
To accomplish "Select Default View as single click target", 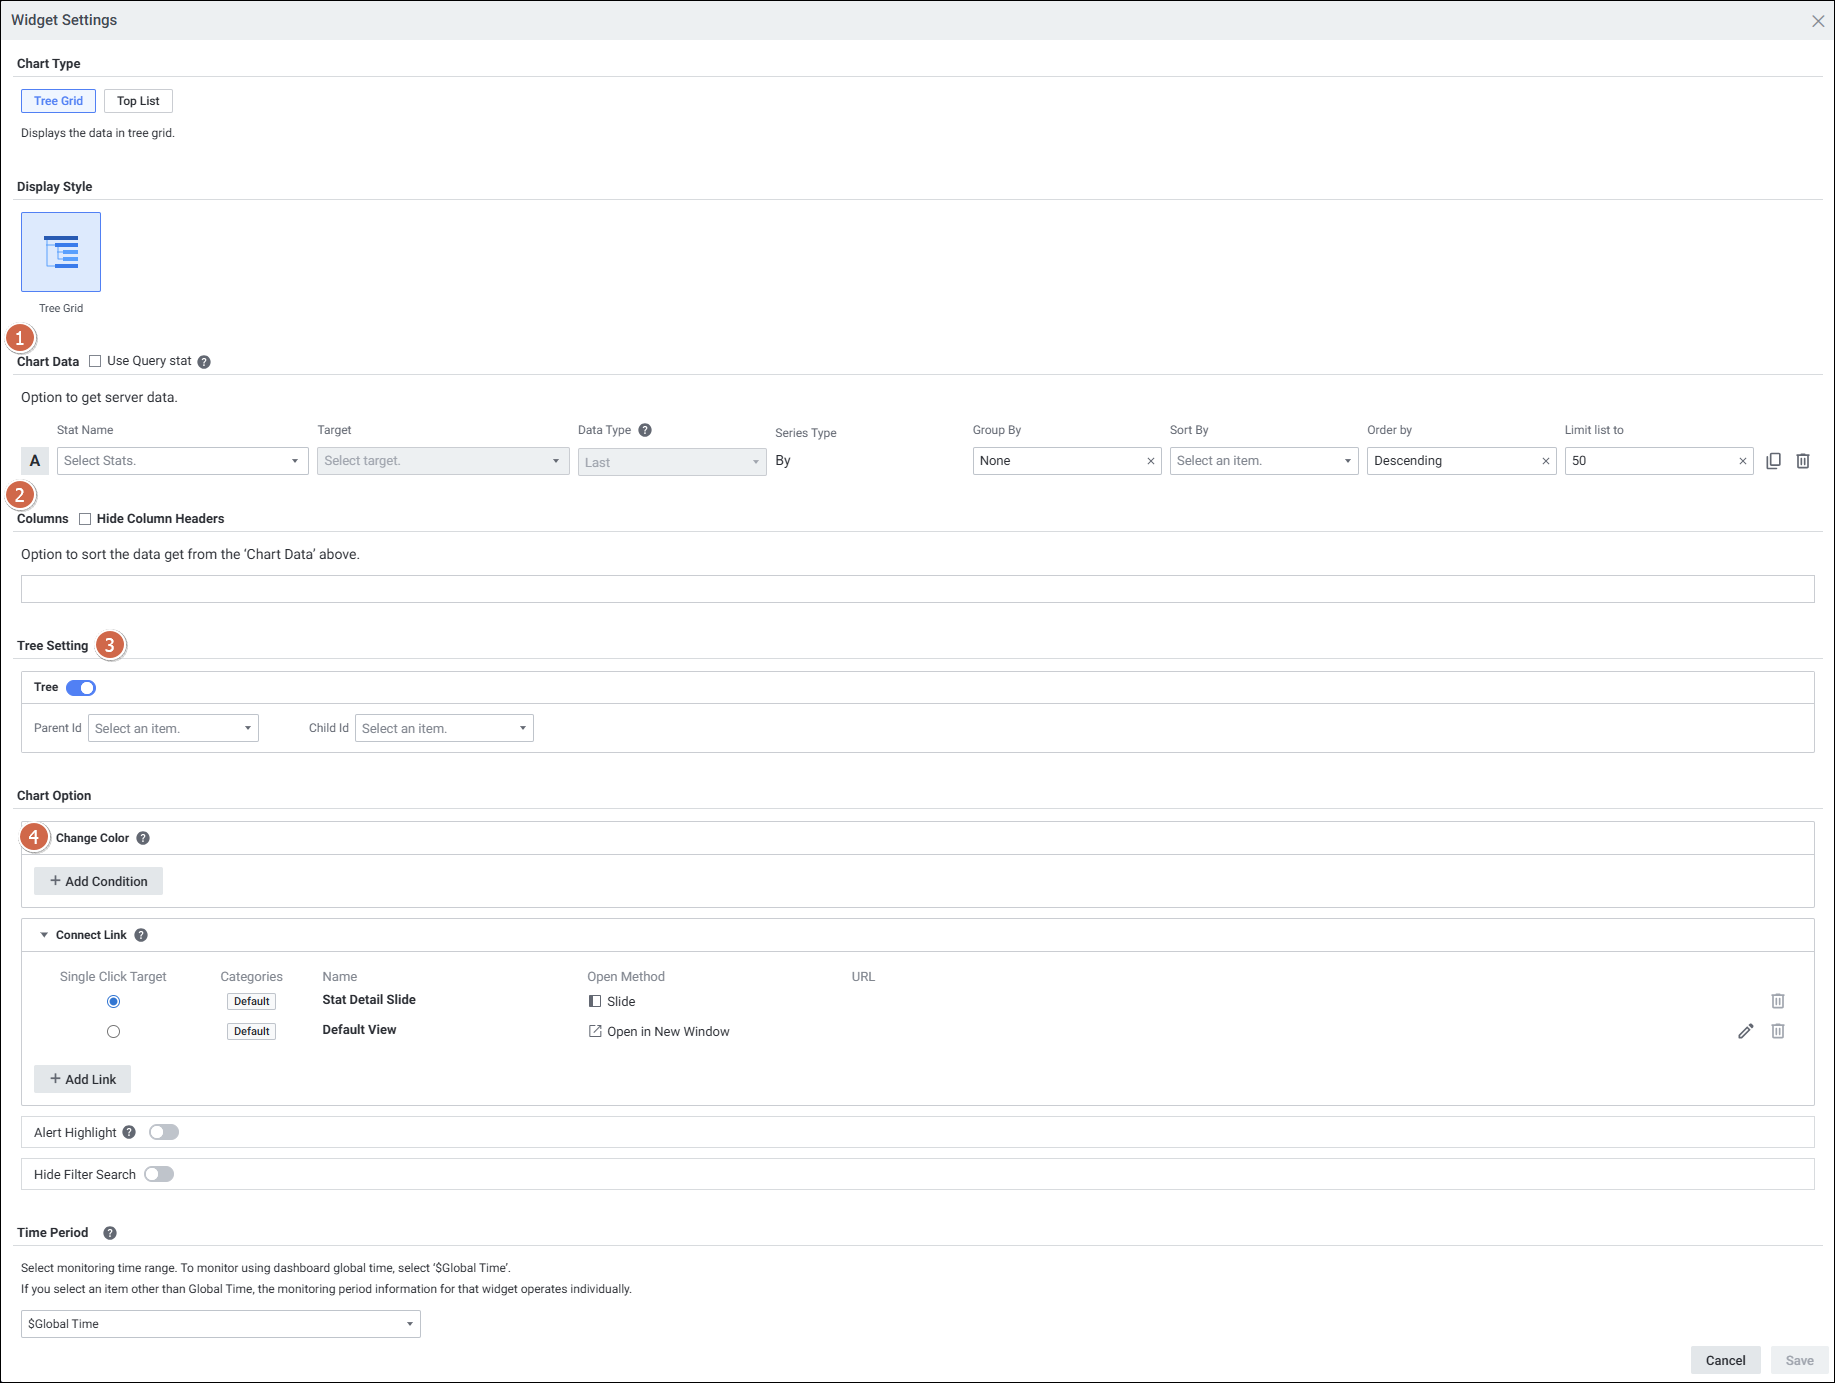I will (x=113, y=1031).
